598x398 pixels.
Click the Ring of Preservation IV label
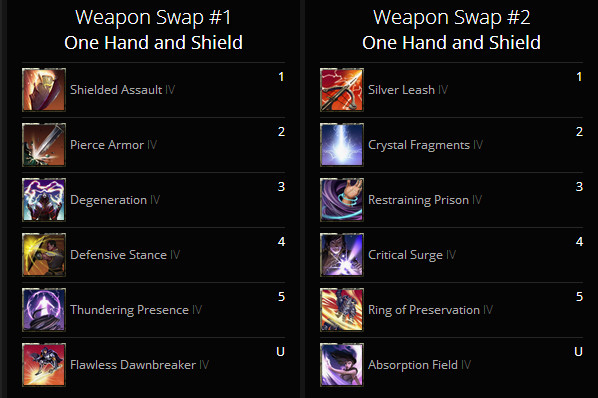tap(430, 310)
